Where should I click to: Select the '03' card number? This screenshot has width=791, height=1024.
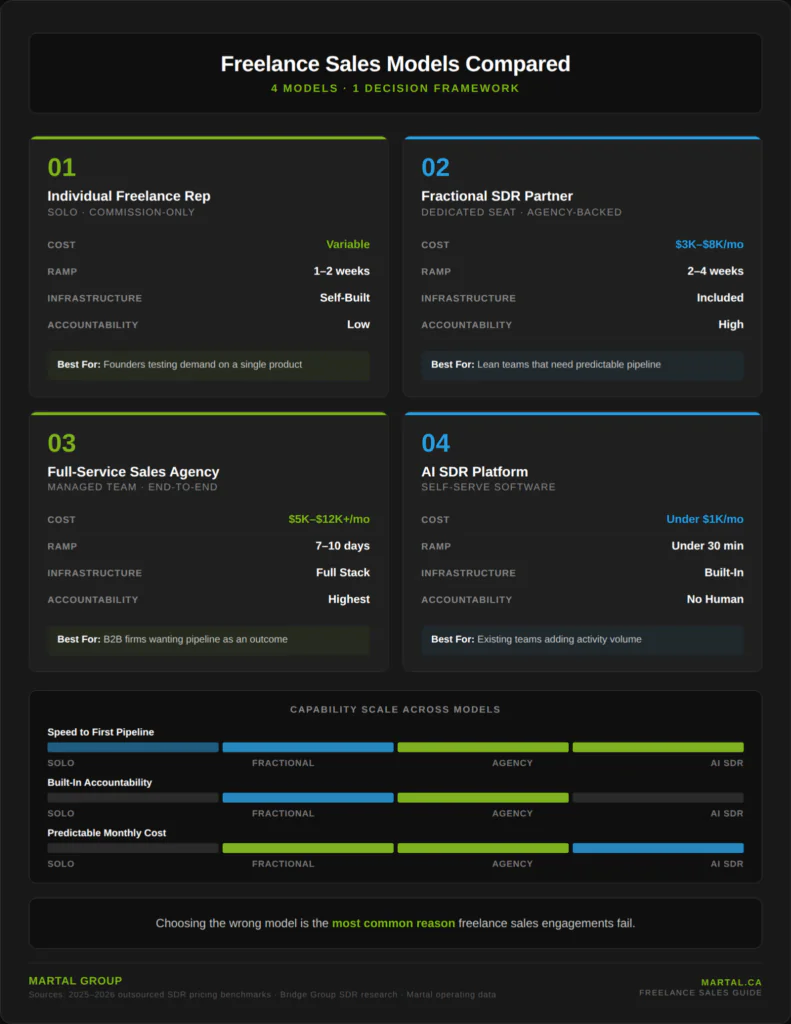coord(61,443)
